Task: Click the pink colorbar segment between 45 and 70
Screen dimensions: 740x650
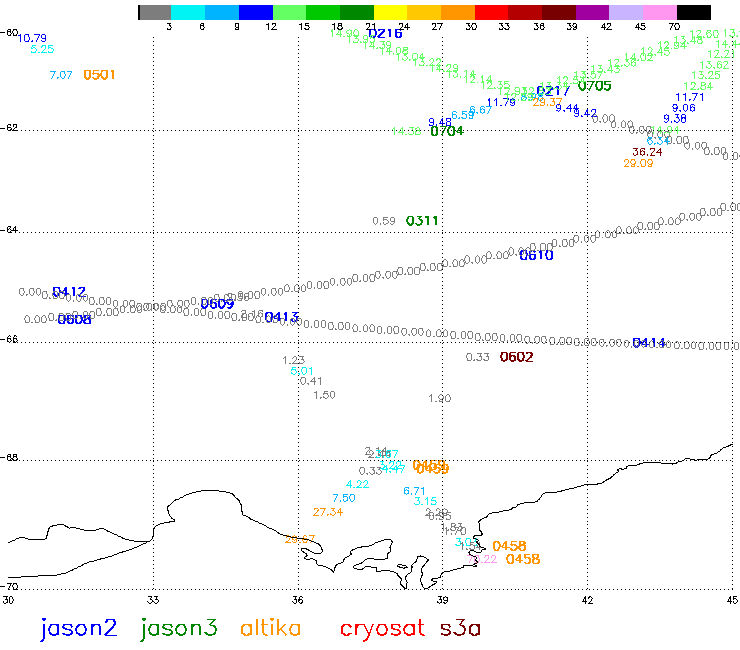Action: [660, 12]
